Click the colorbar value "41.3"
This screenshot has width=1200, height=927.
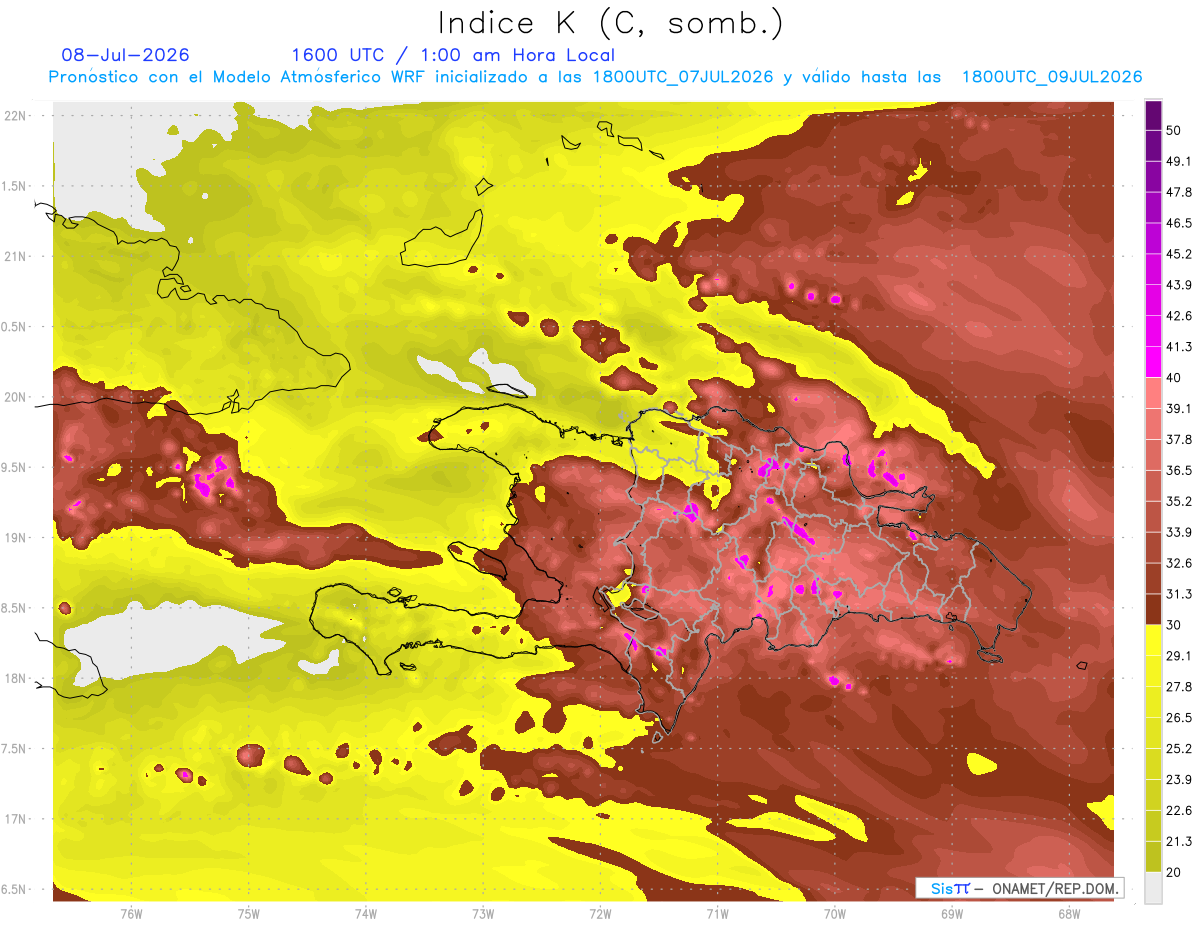pos(1179,347)
